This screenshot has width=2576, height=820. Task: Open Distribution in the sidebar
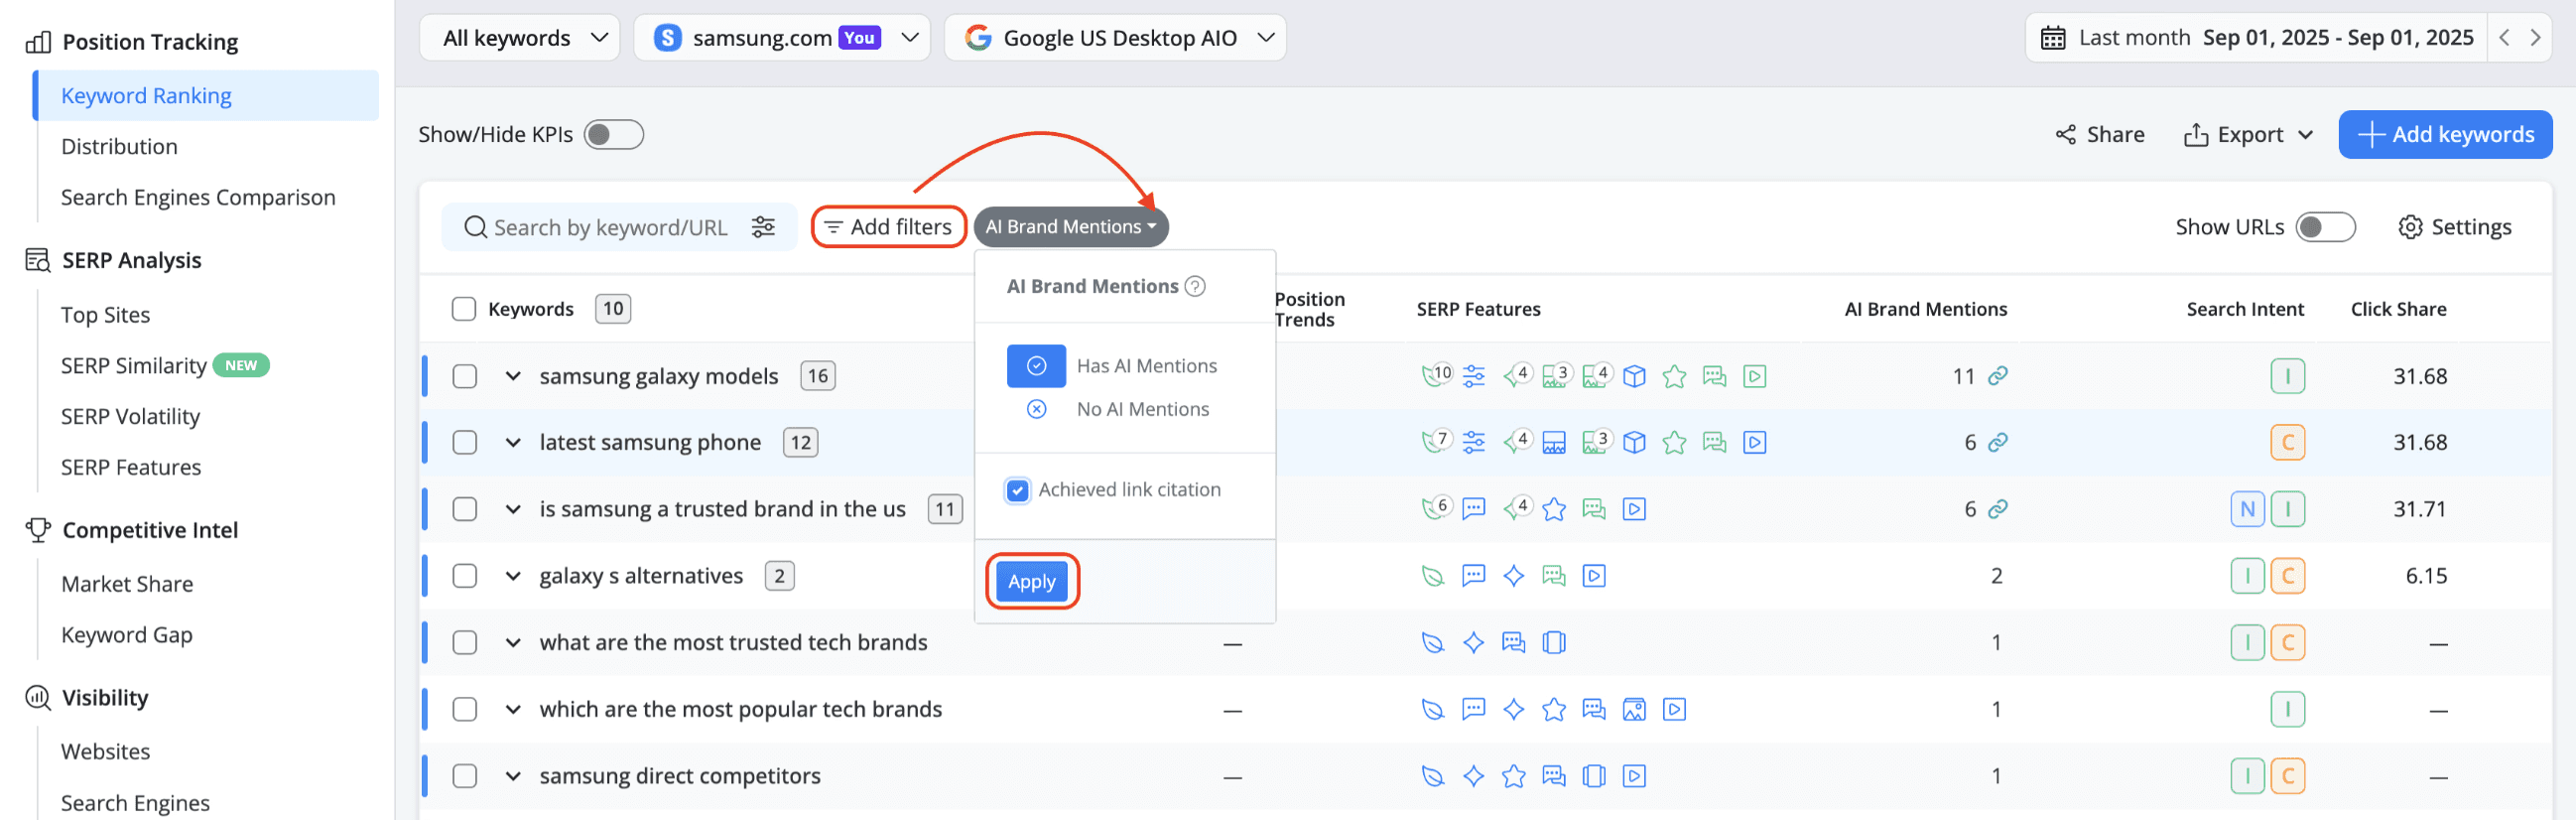(x=119, y=147)
